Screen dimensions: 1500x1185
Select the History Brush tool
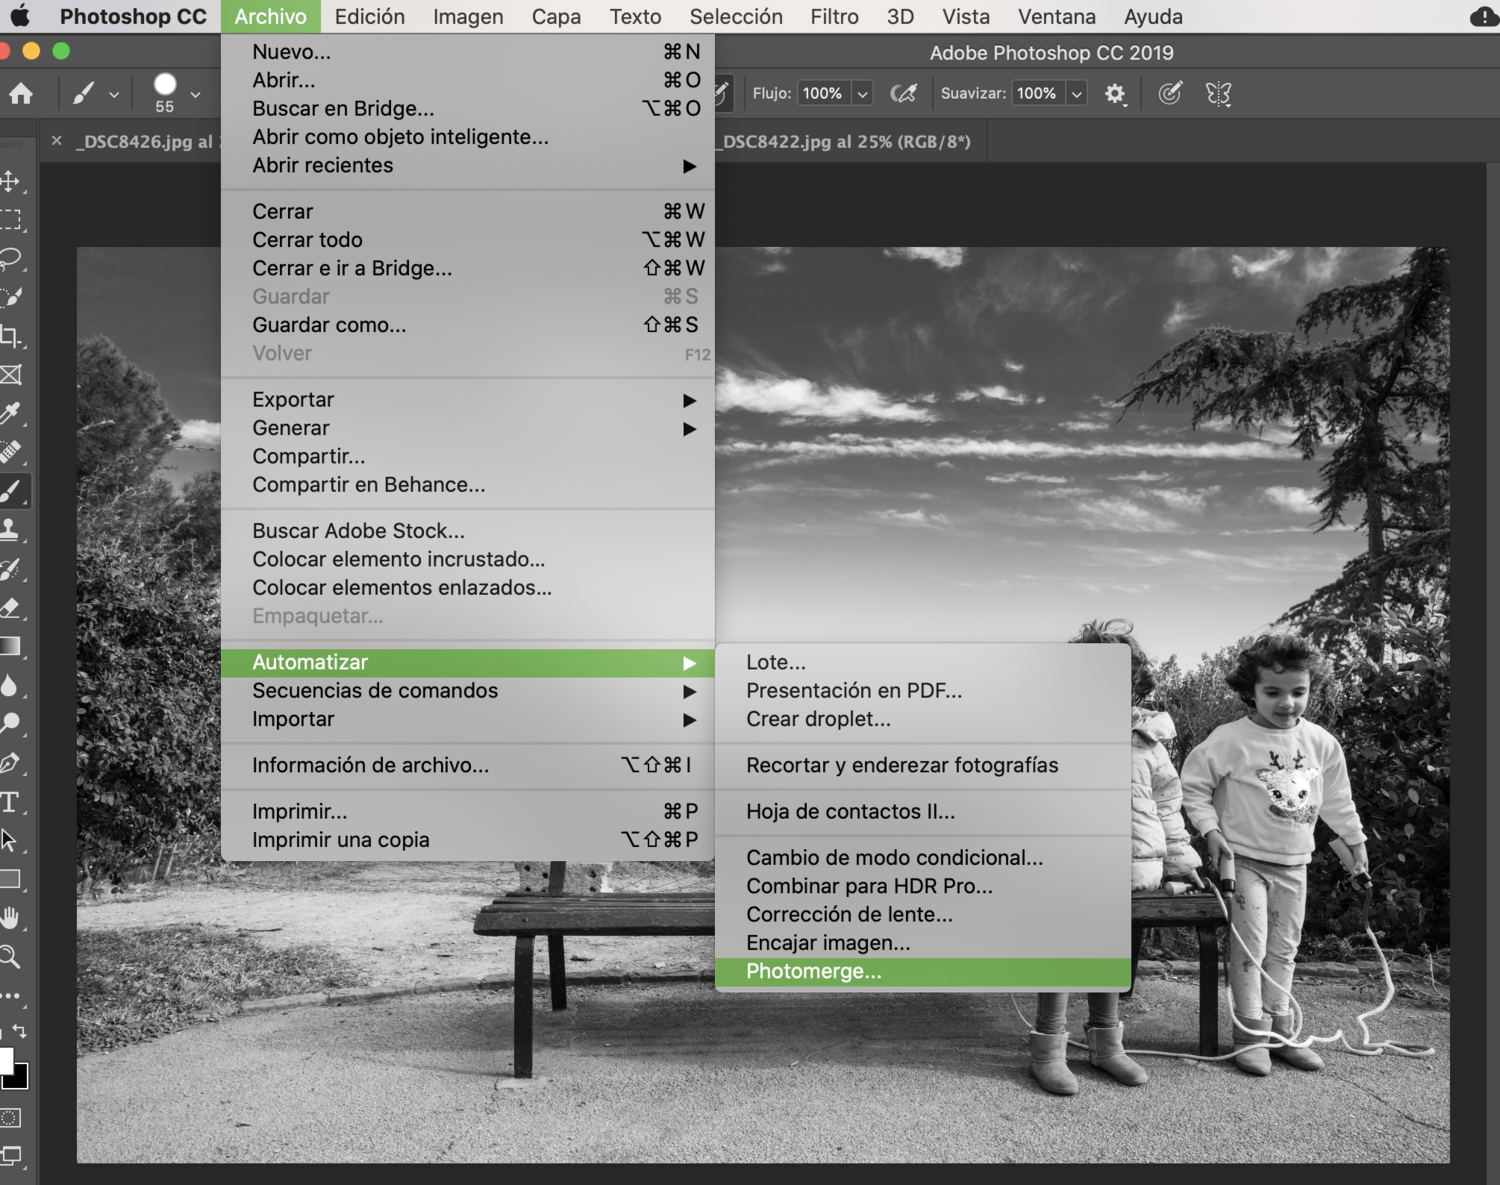coord(11,569)
